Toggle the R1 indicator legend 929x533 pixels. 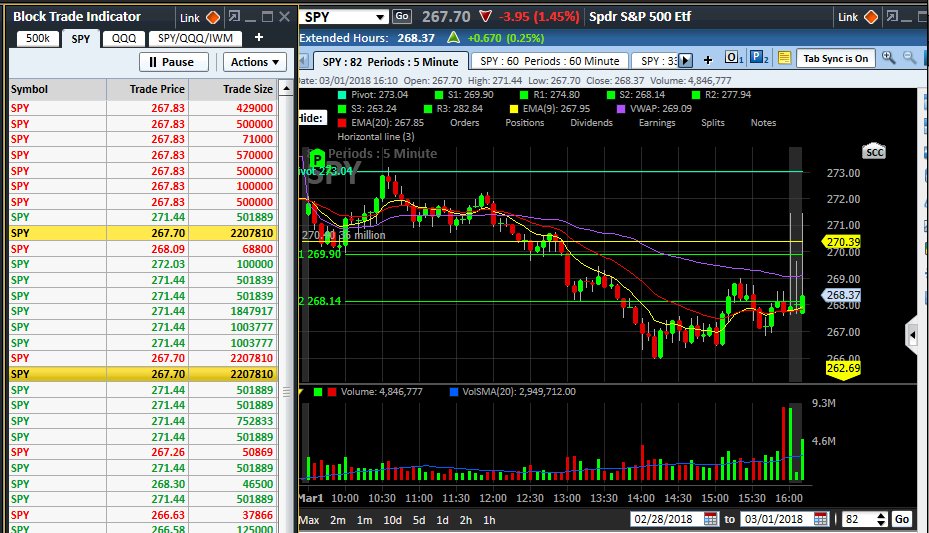[x=549, y=95]
